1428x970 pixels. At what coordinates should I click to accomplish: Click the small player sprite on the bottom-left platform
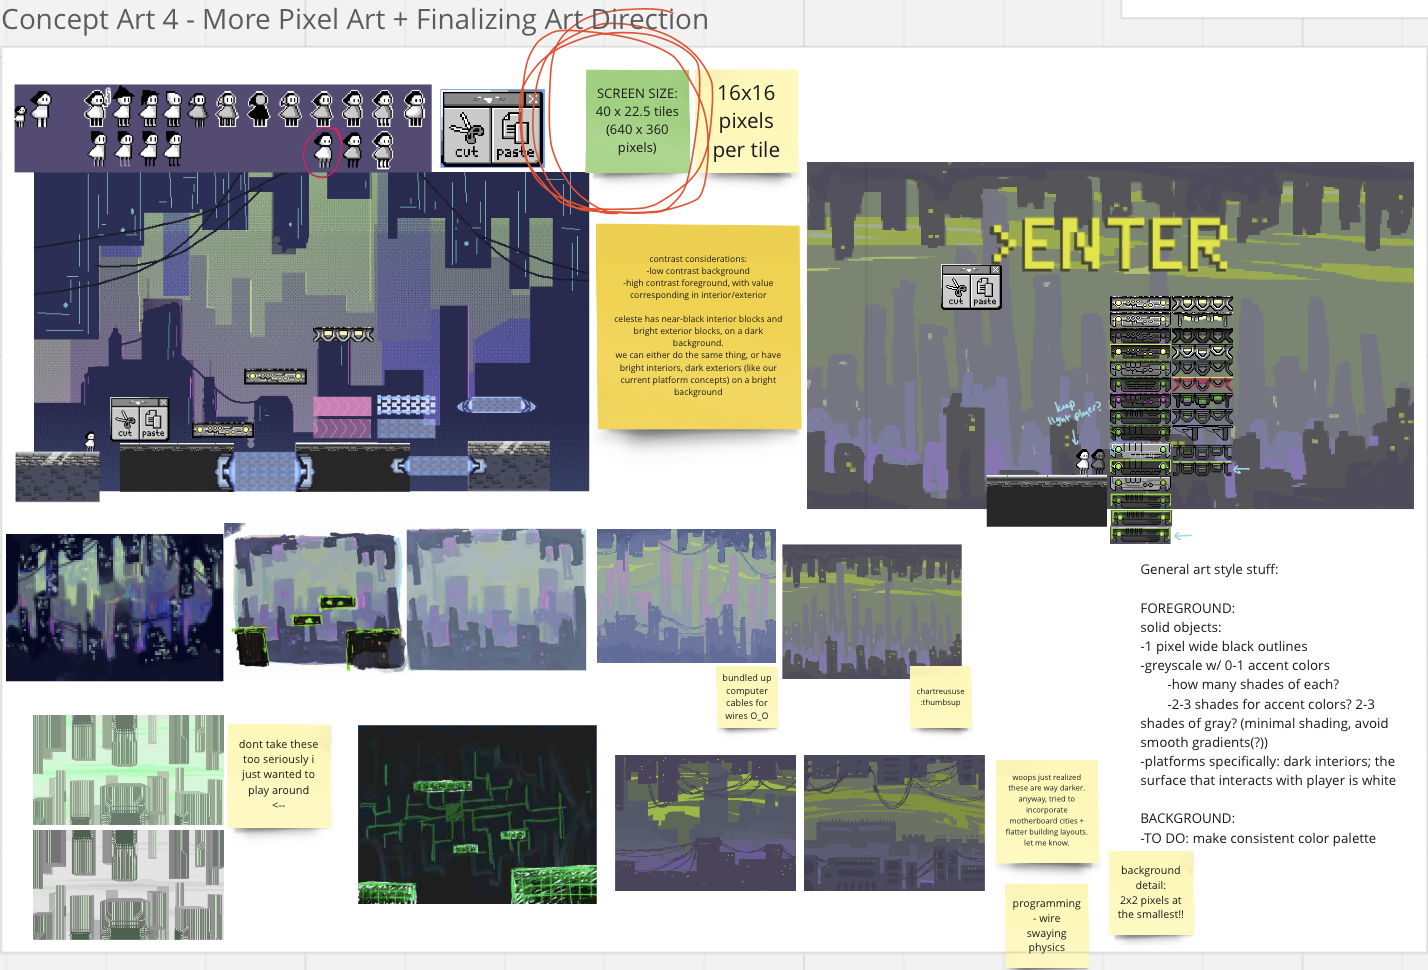click(x=88, y=440)
